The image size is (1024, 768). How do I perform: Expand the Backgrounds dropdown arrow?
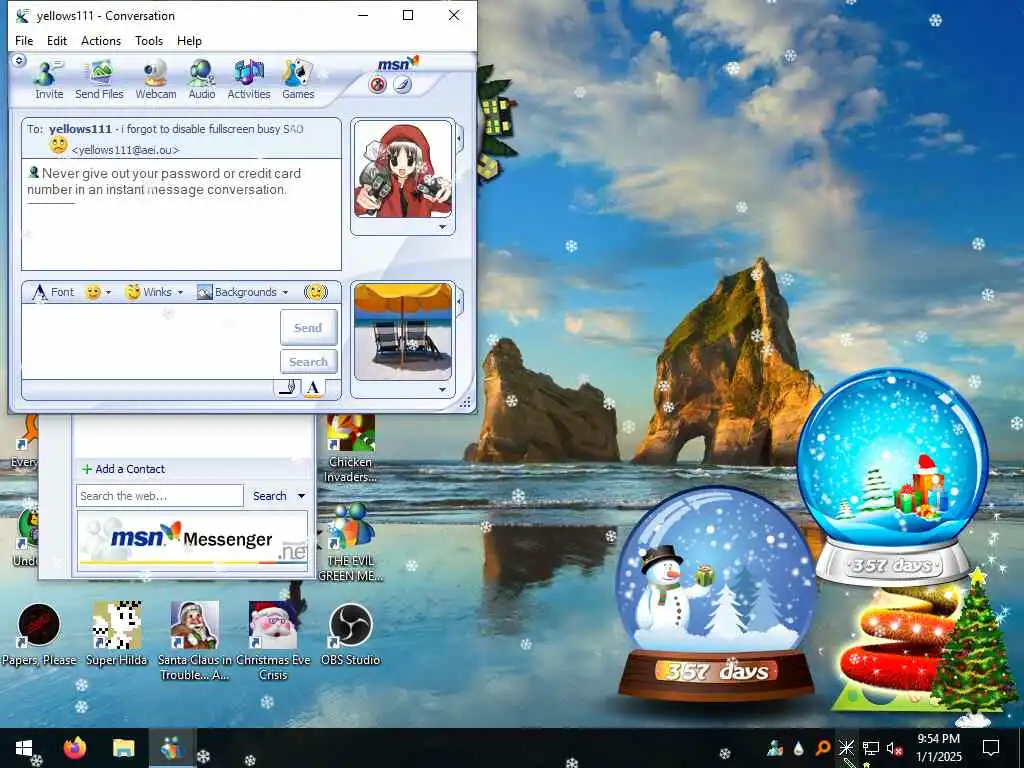click(x=285, y=293)
